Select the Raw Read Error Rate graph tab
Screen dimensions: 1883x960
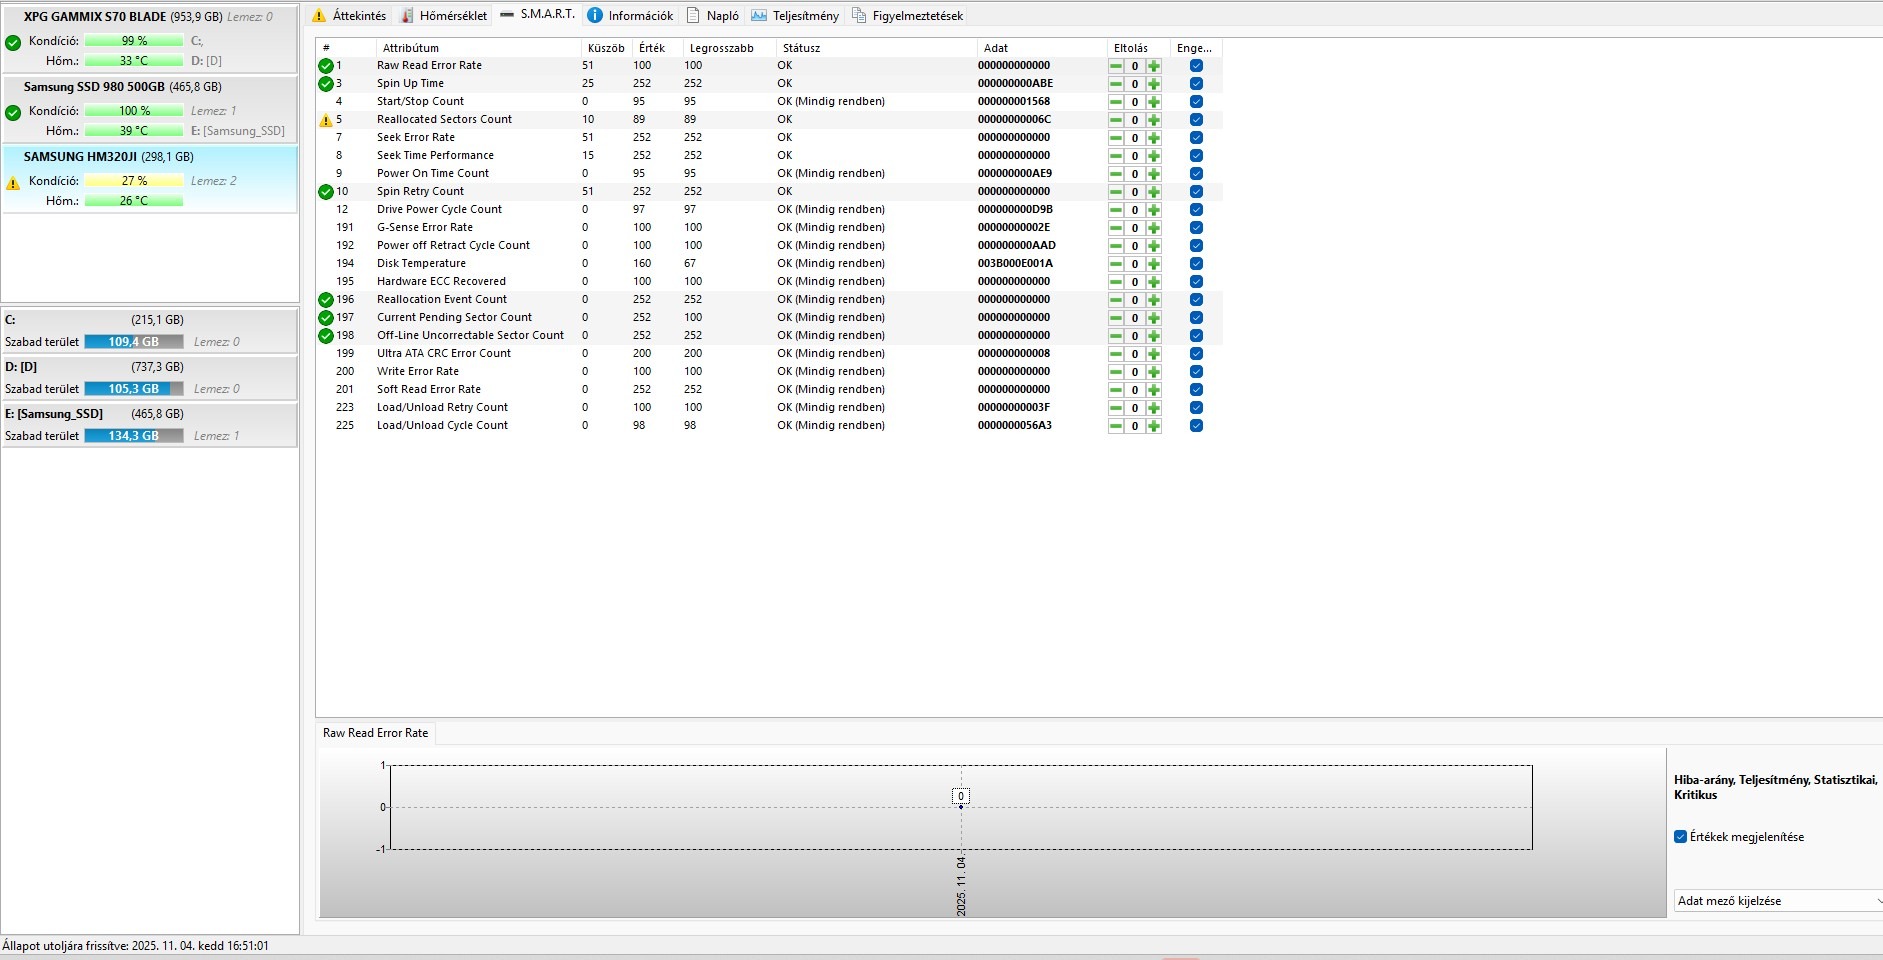point(376,733)
